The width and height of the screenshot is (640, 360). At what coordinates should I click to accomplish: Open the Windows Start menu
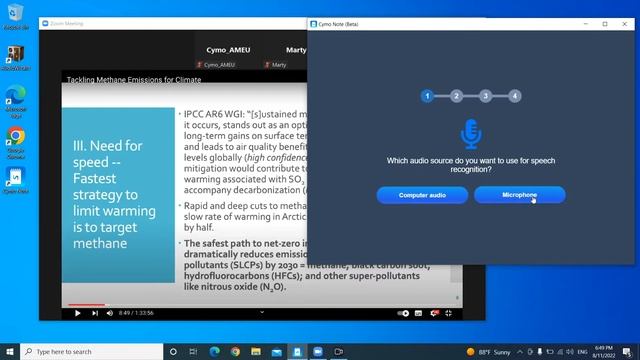[x=10, y=351]
